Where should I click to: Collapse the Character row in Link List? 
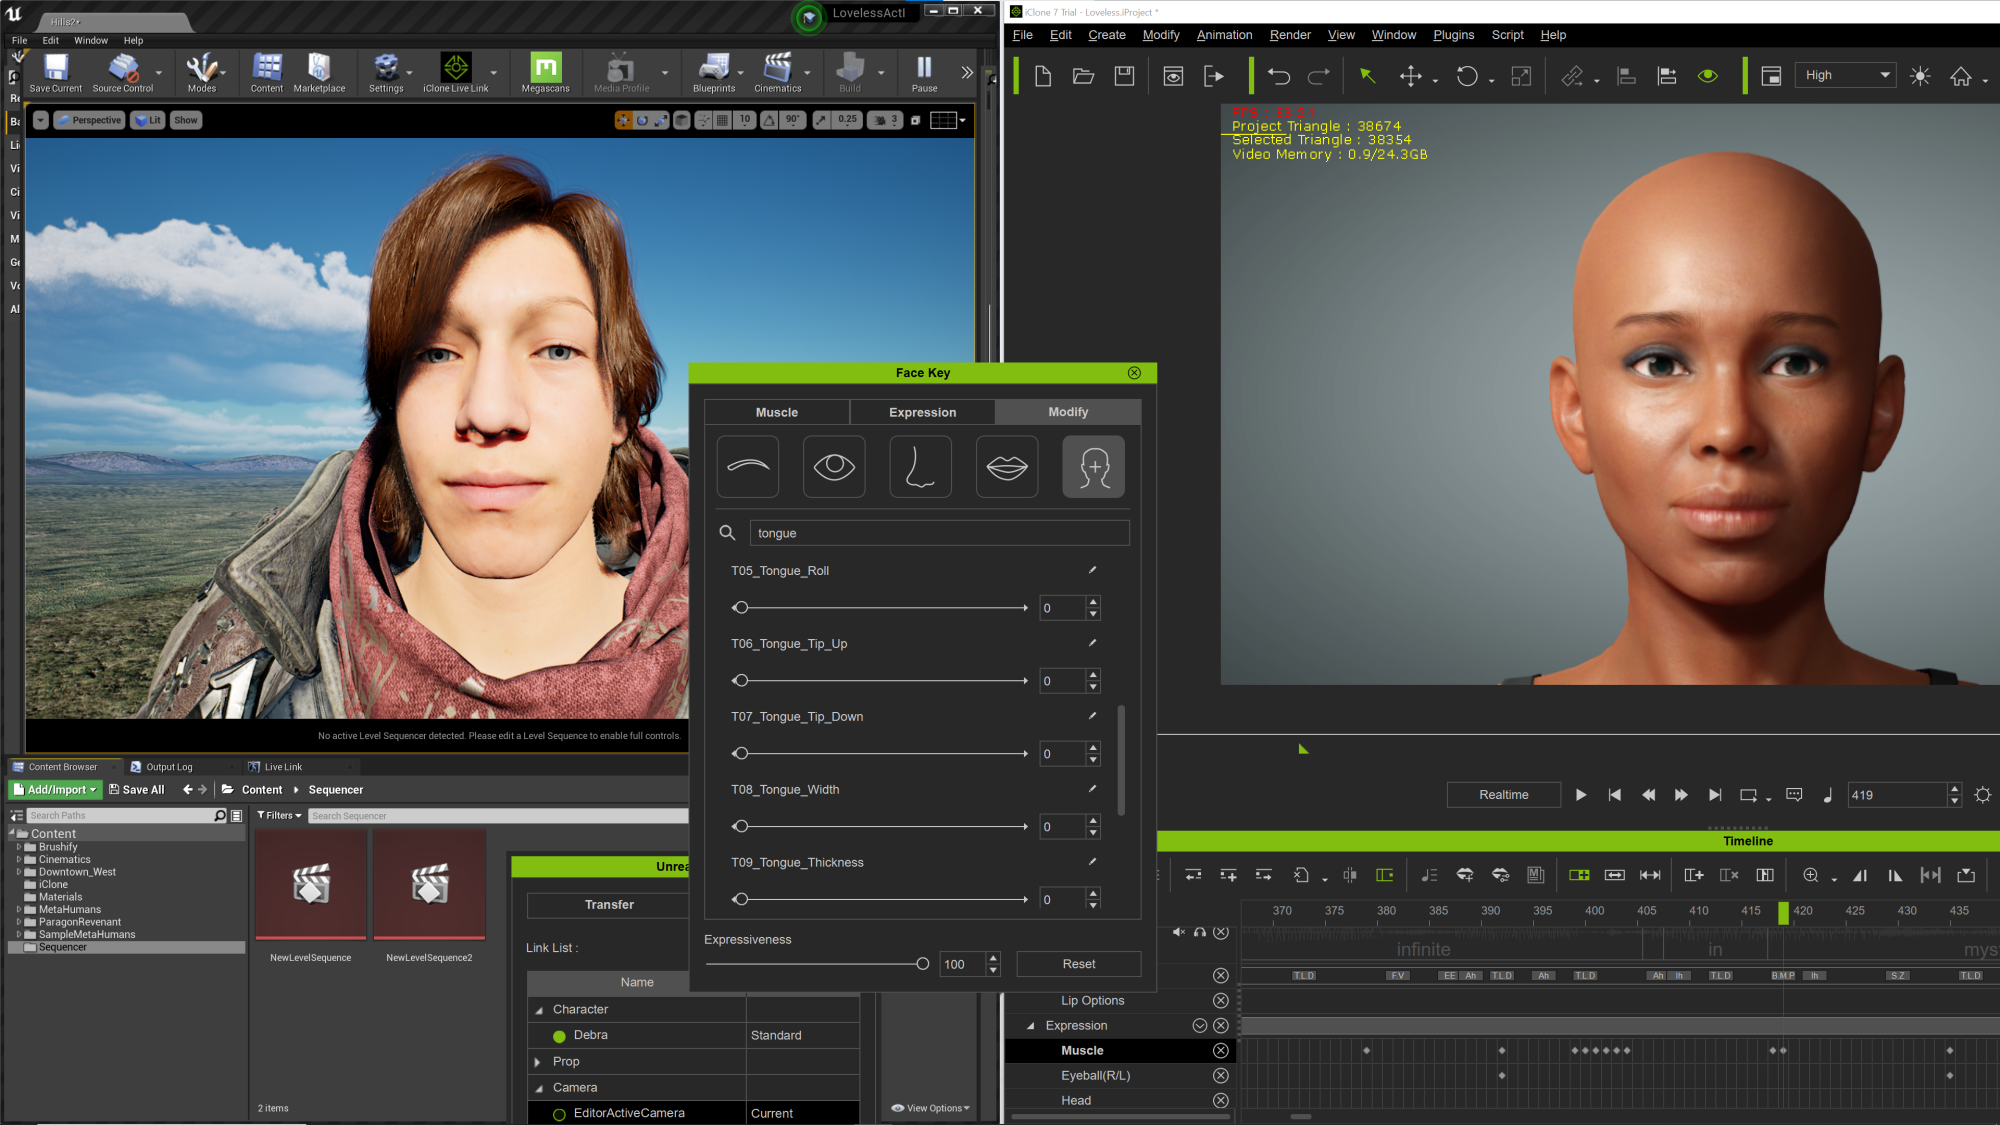(x=539, y=1010)
